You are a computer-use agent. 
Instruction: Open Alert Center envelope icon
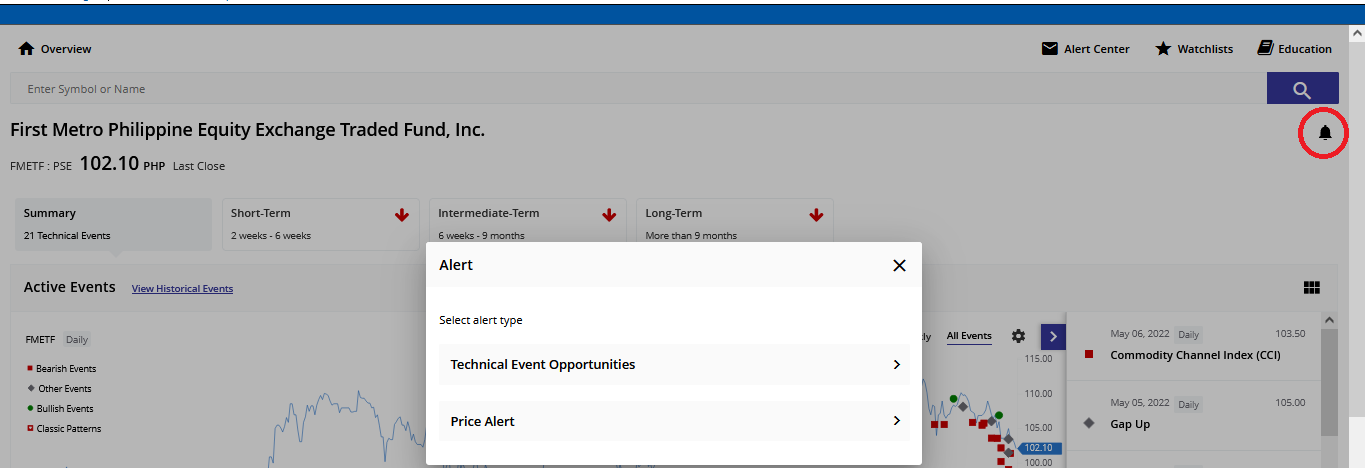[1049, 48]
